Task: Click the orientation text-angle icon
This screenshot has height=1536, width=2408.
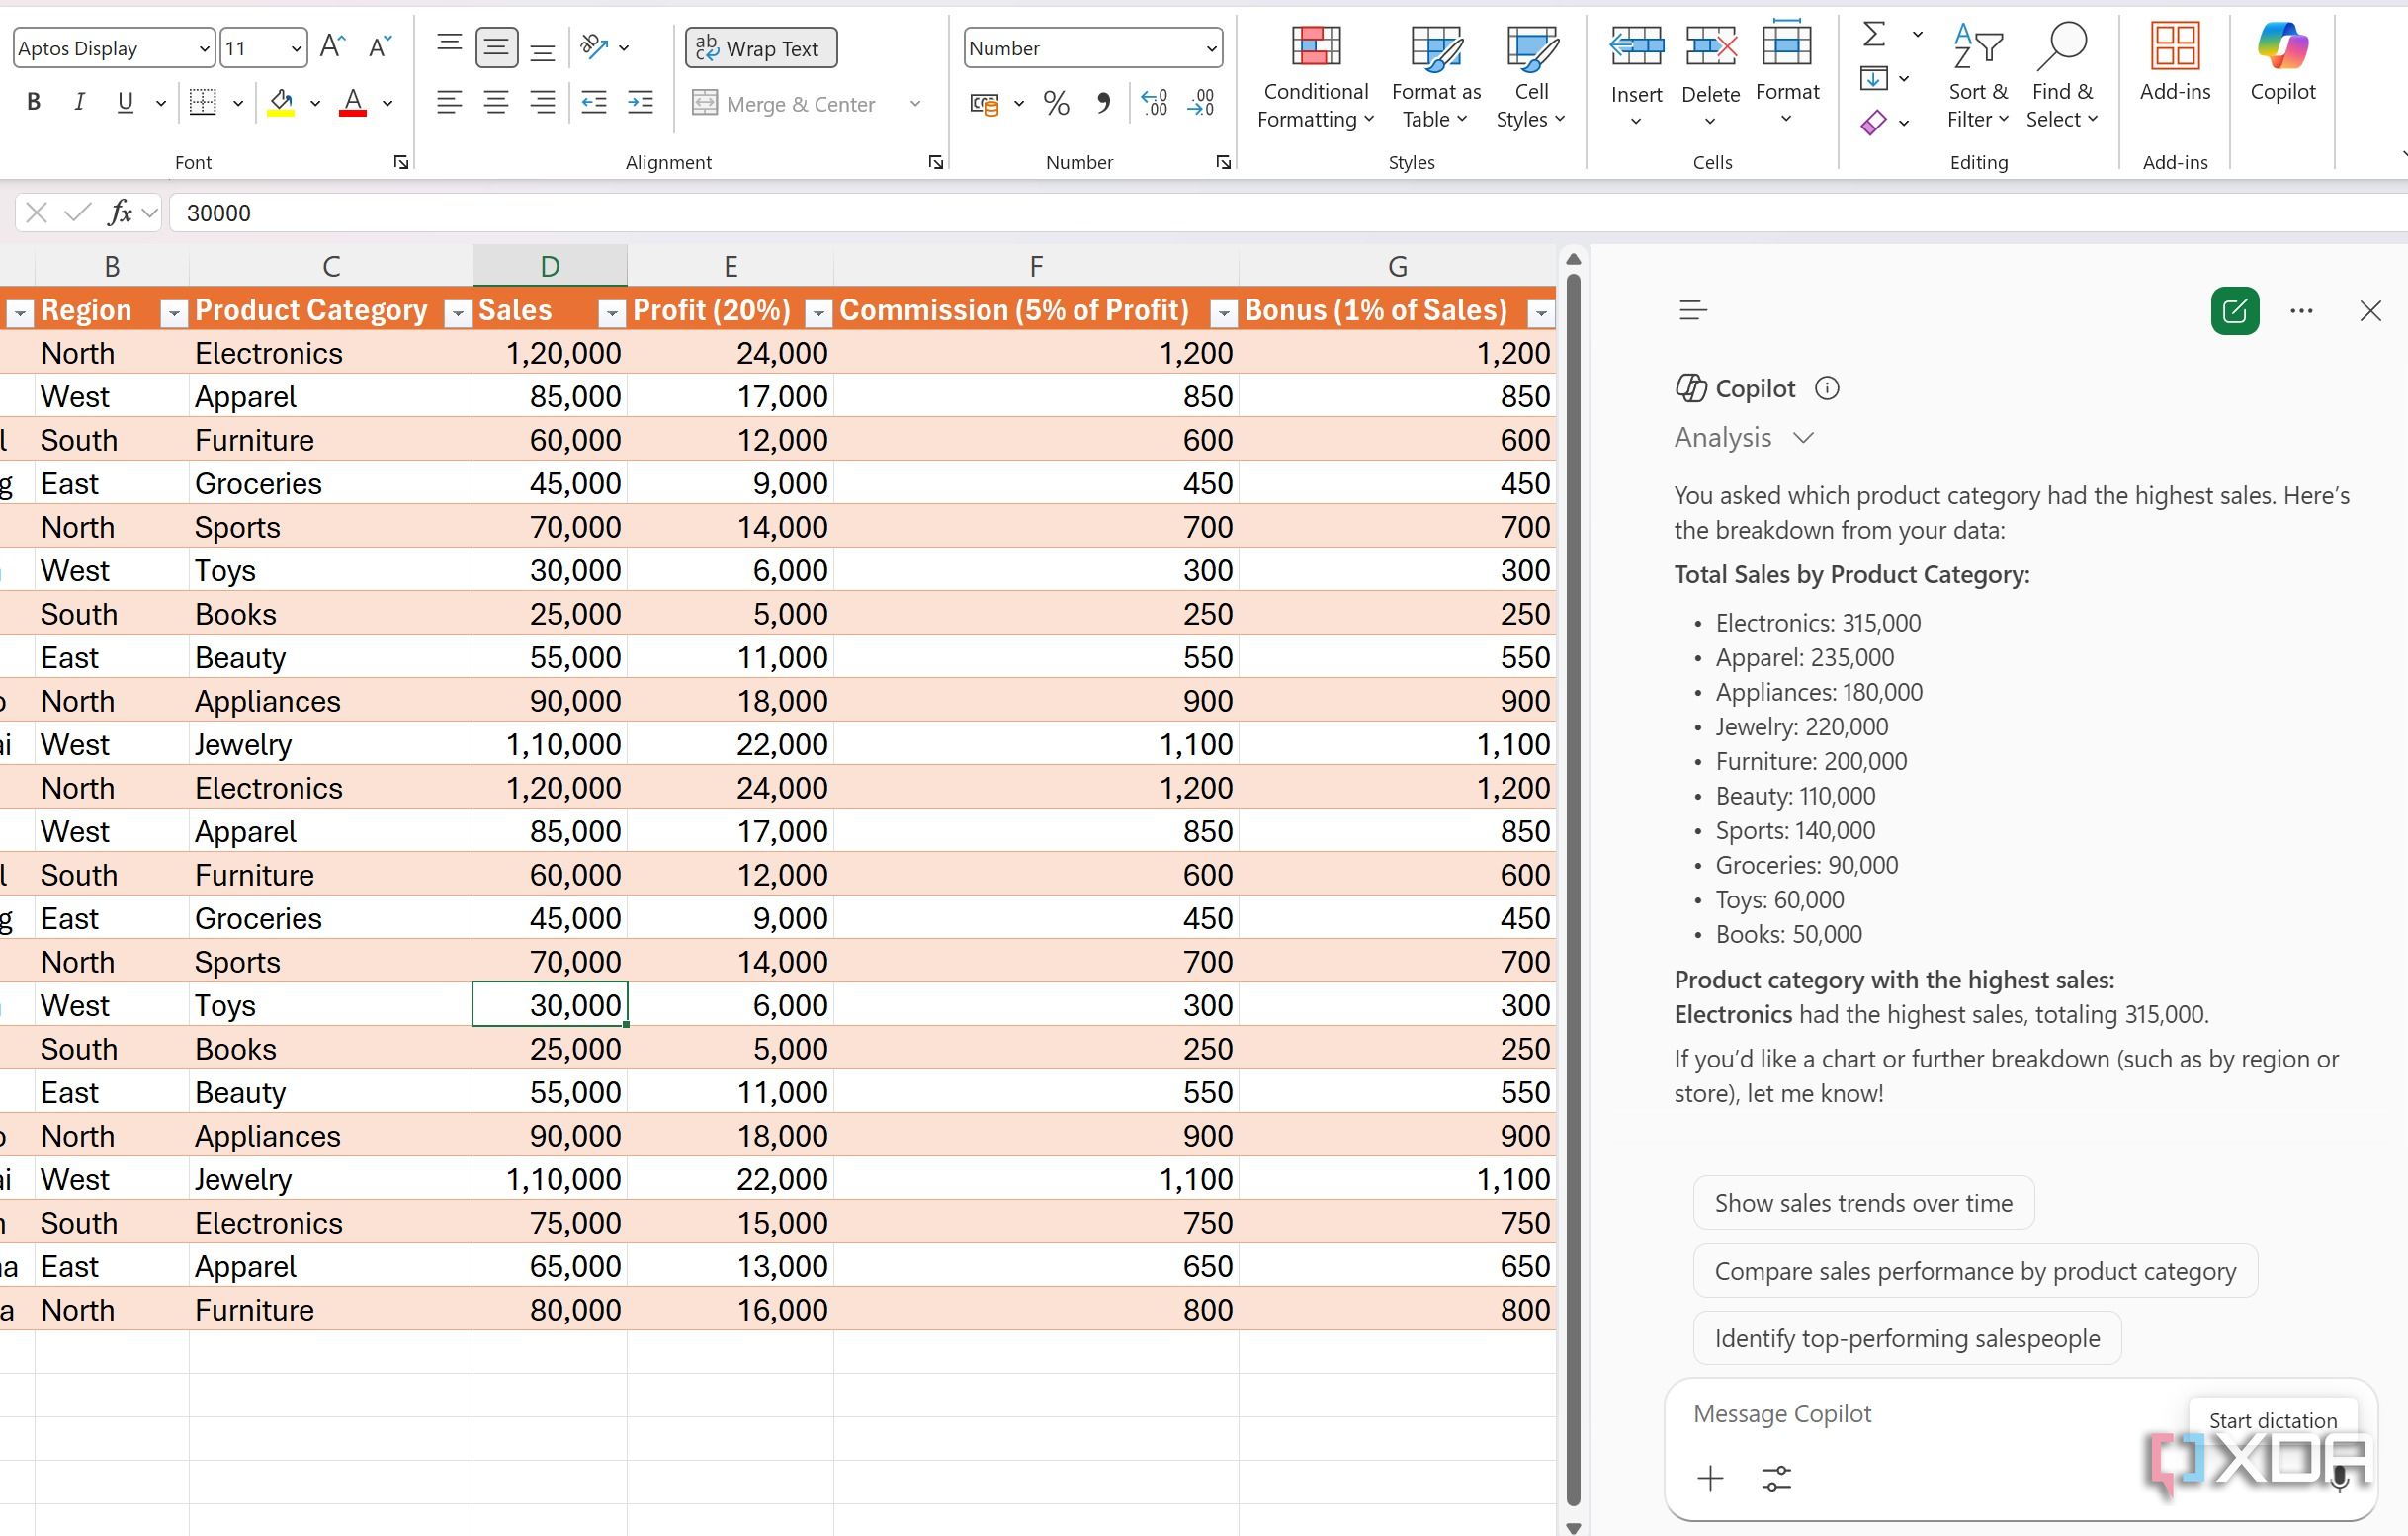Action: point(595,47)
